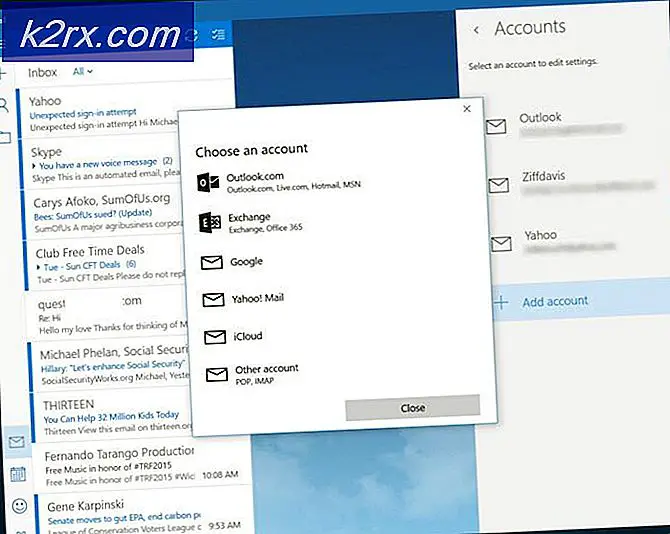Switch to Mail in sidebar
670x534 pixels.
click(17, 441)
